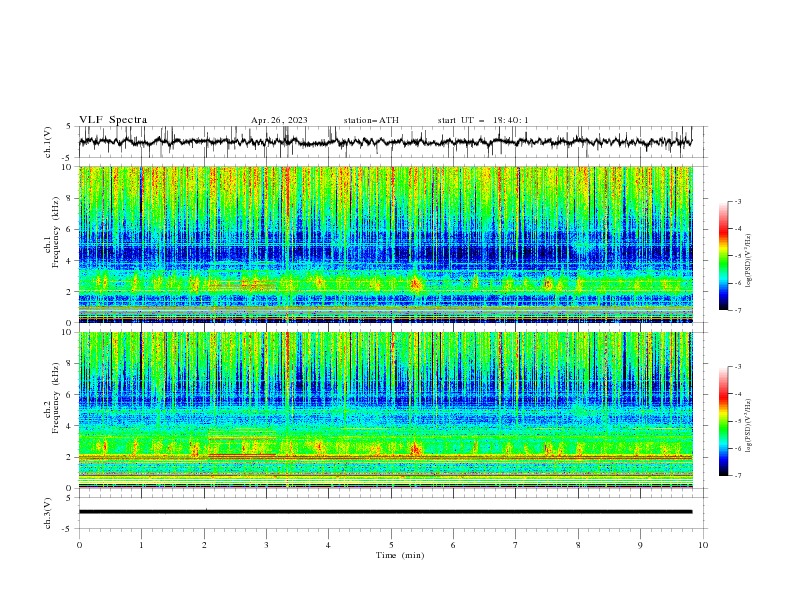
Task: Click the time-axis tick label "1"
Action: 141,545
